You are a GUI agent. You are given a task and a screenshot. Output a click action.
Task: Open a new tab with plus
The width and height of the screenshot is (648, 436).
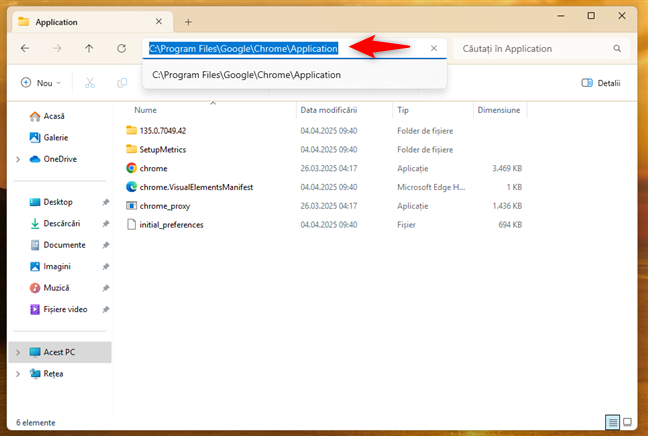pos(188,22)
